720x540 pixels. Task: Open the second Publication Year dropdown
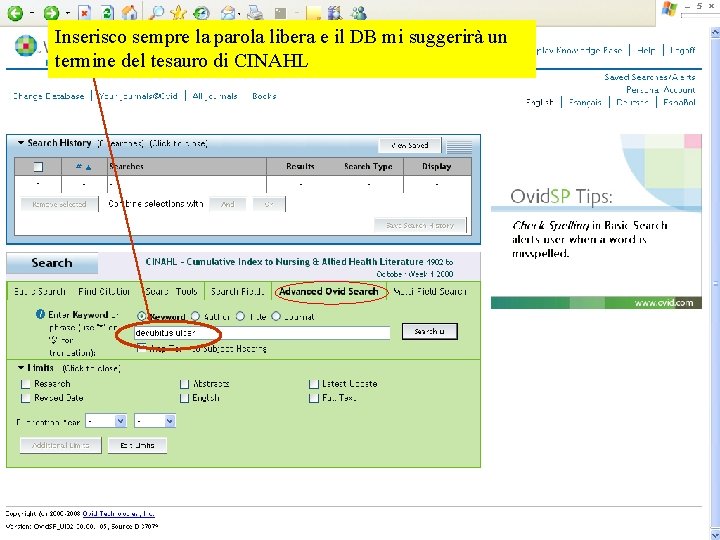[x=155, y=421]
